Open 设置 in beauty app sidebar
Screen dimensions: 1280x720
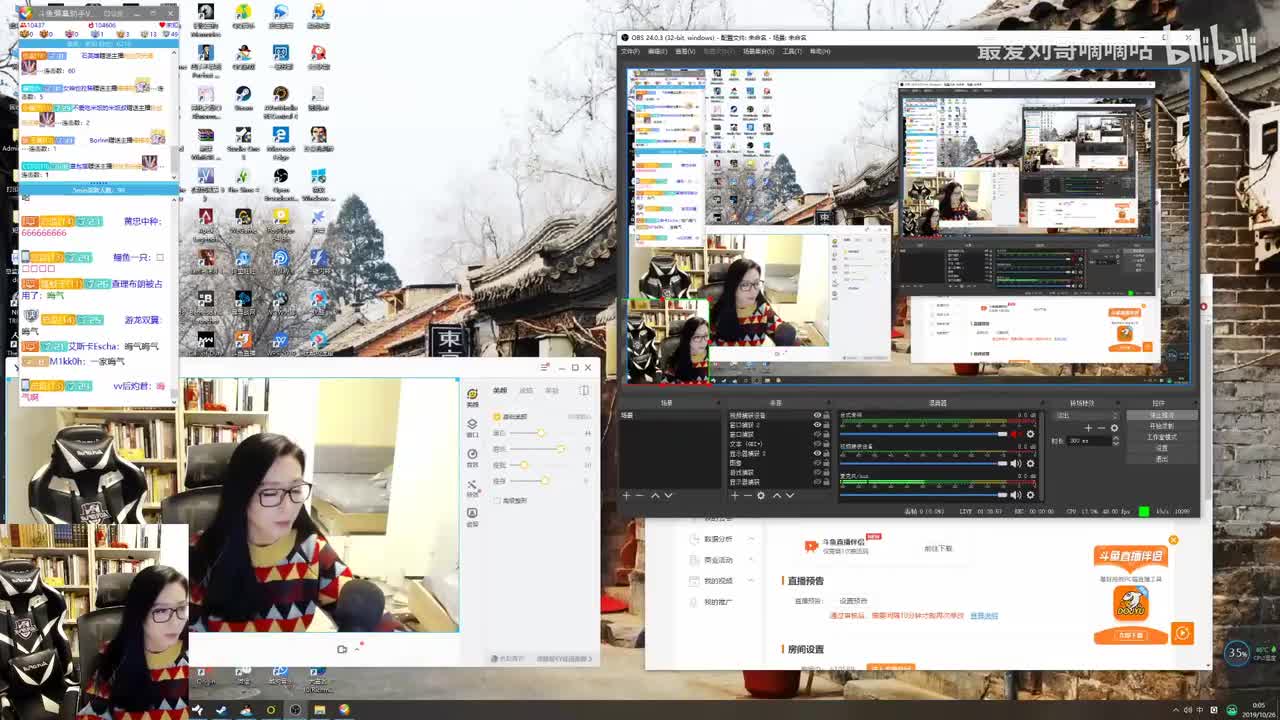[473, 517]
